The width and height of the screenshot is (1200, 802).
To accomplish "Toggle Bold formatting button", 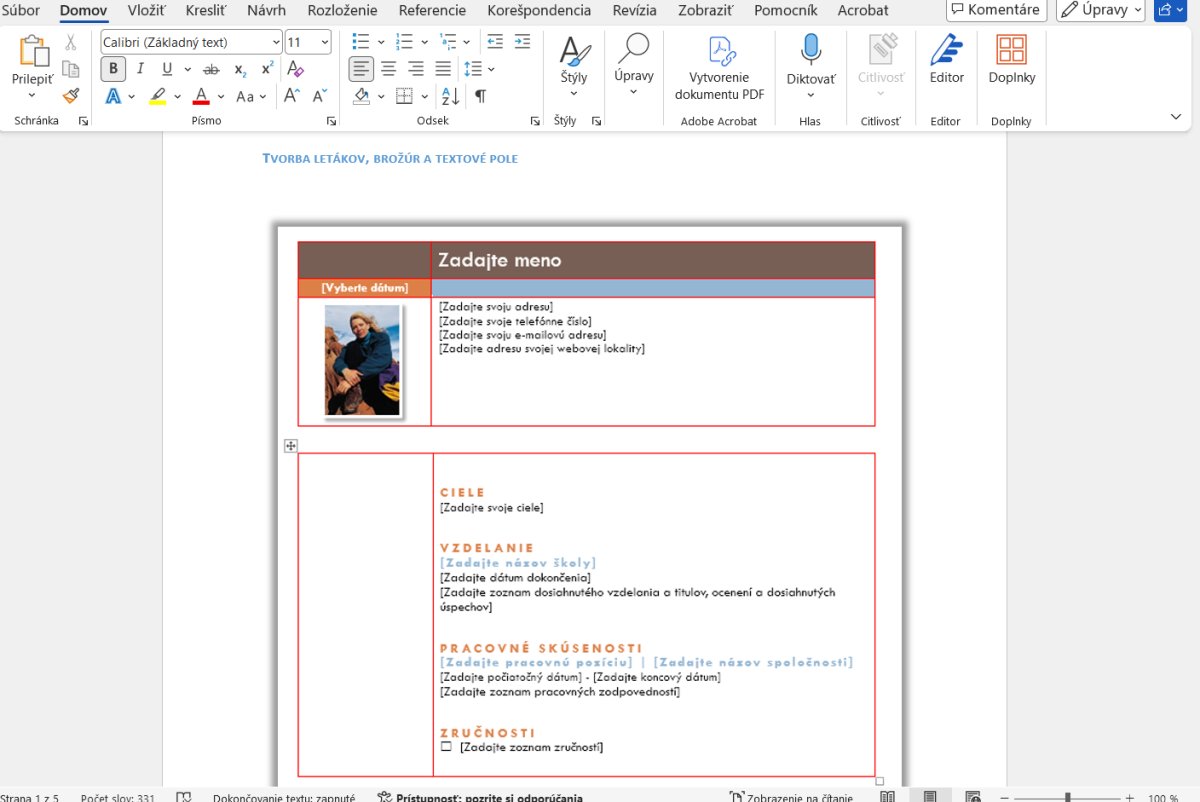I will pyautogui.click(x=113, y=69).
